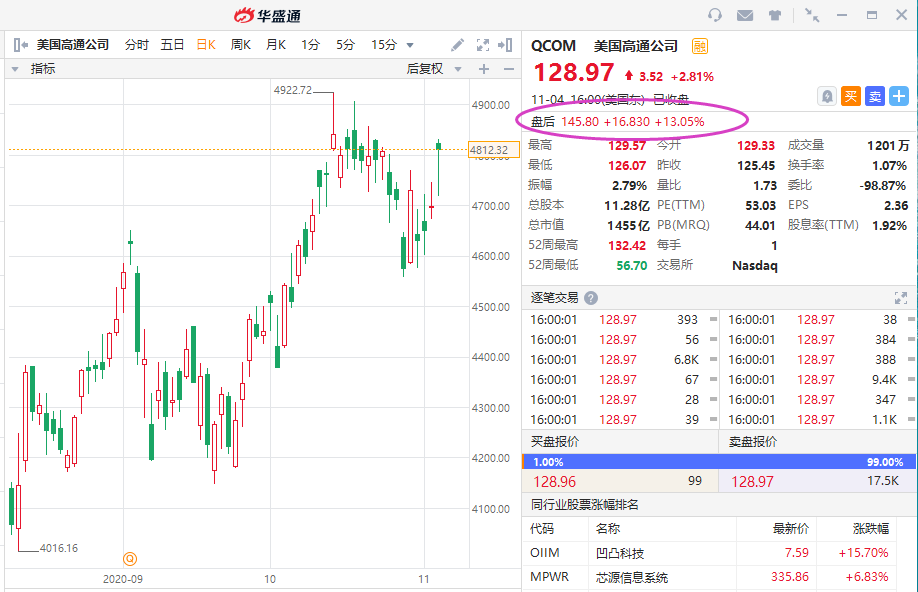Click the 总市值 1455亿 value
Viewport: 918px width, 592px height.
[x=628, y=225]
